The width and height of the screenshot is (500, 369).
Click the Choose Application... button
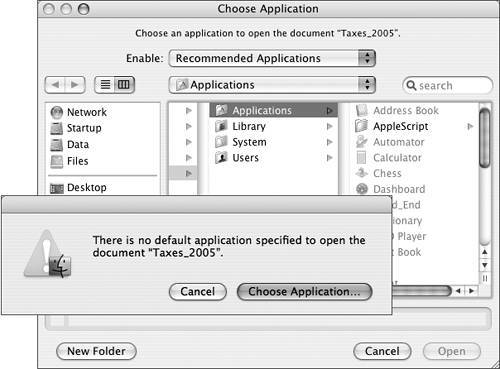[x=304, y=292]
